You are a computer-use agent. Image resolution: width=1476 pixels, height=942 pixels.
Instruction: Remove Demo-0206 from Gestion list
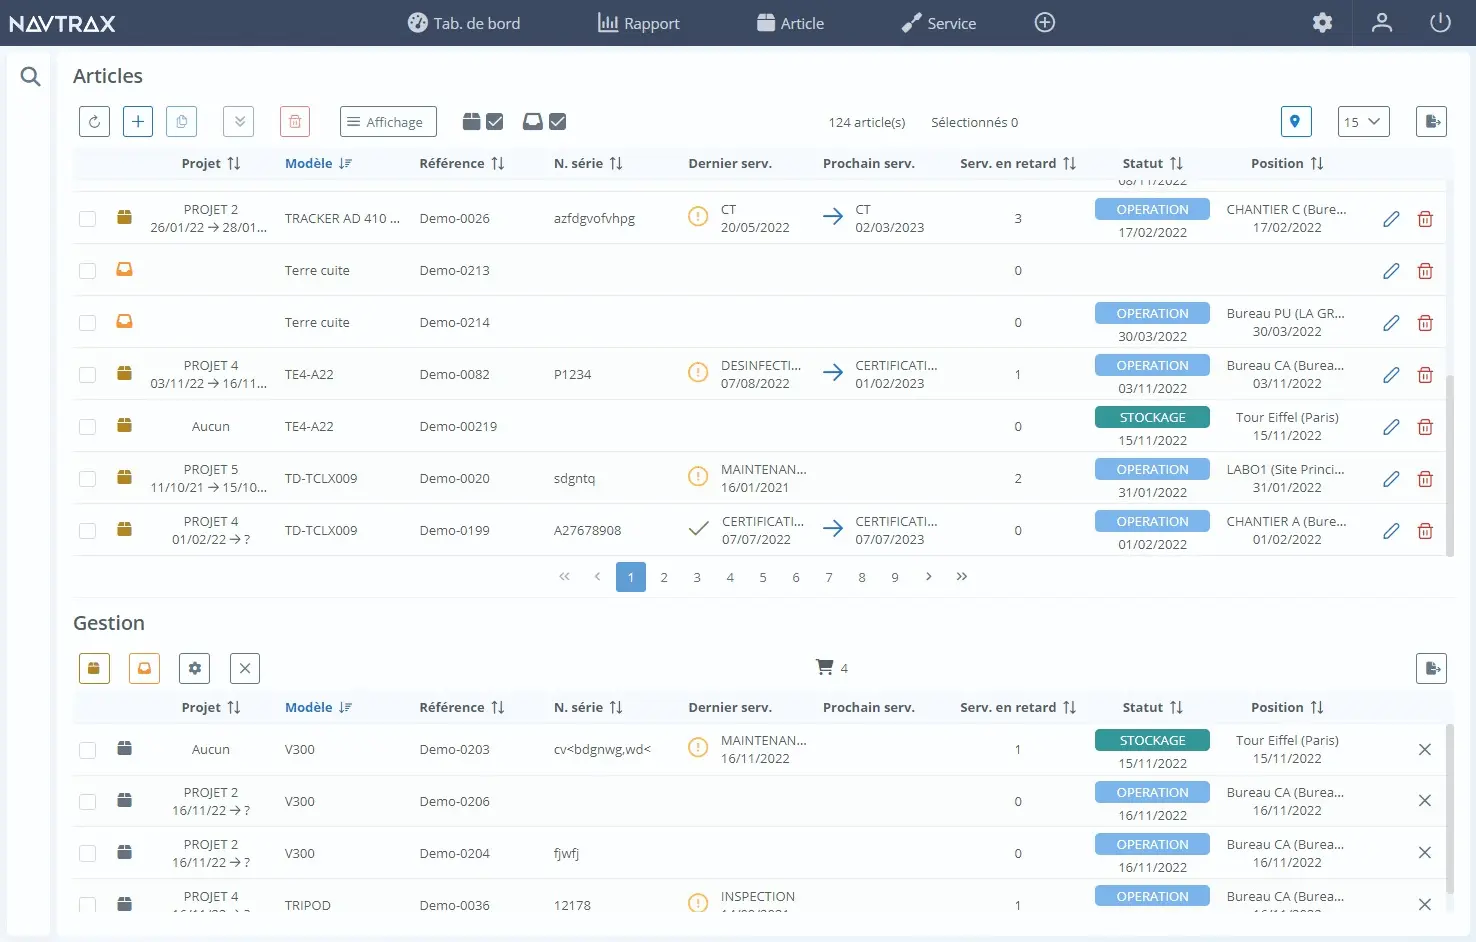pyautogui.click(x=1425, y=801)
